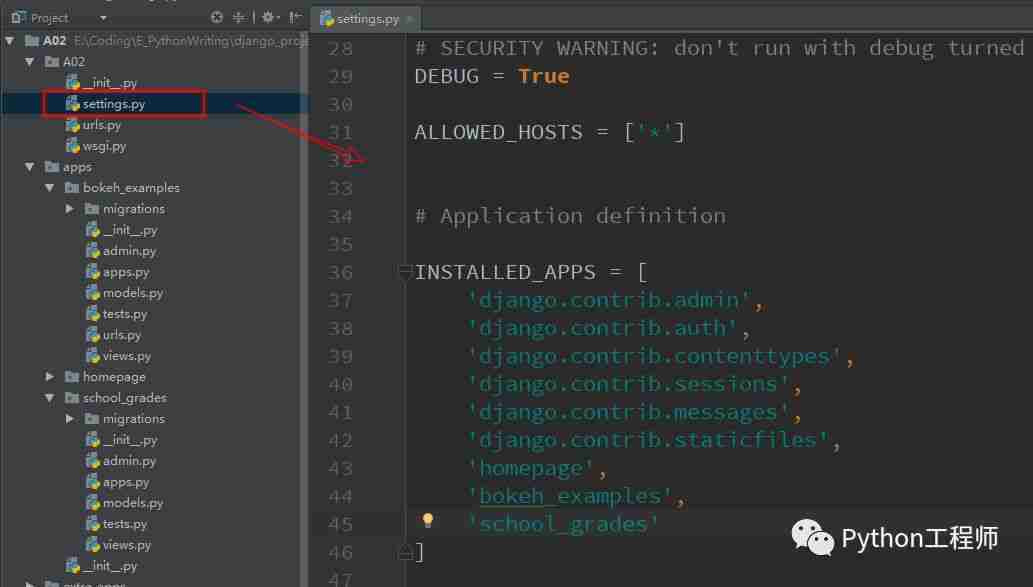Collapse the apps folder
The image size is (1033, 587).
click(x=30, y=167)
